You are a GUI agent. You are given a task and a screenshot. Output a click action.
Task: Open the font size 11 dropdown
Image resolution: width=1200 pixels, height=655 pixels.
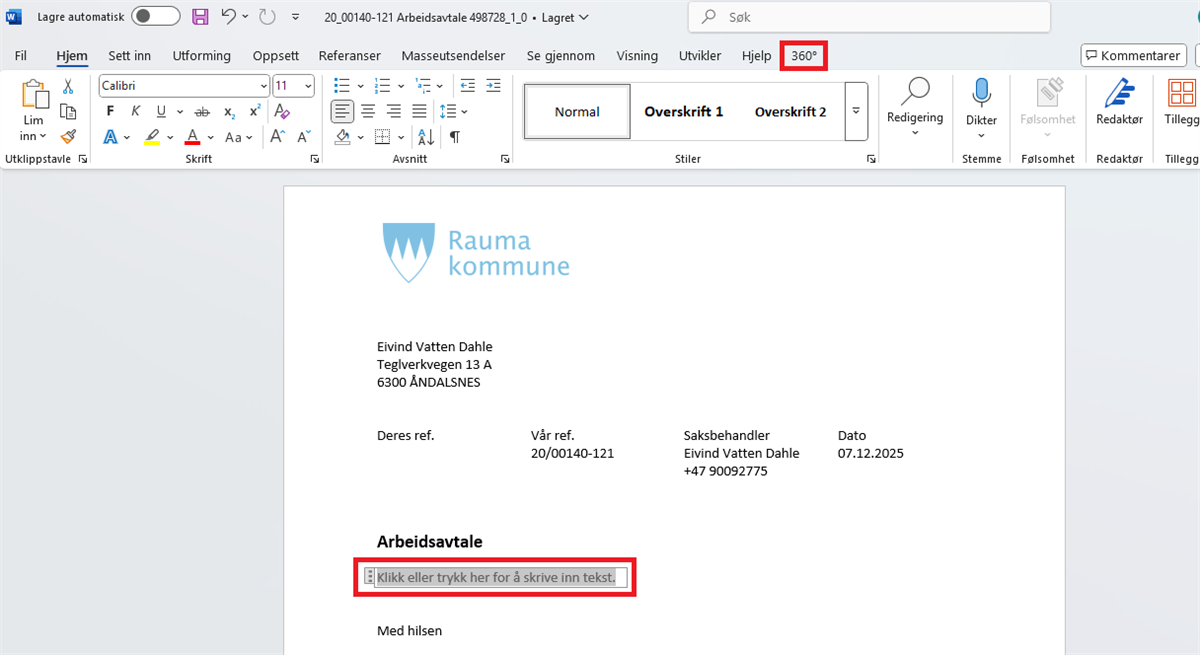click(x=308, y=86)
